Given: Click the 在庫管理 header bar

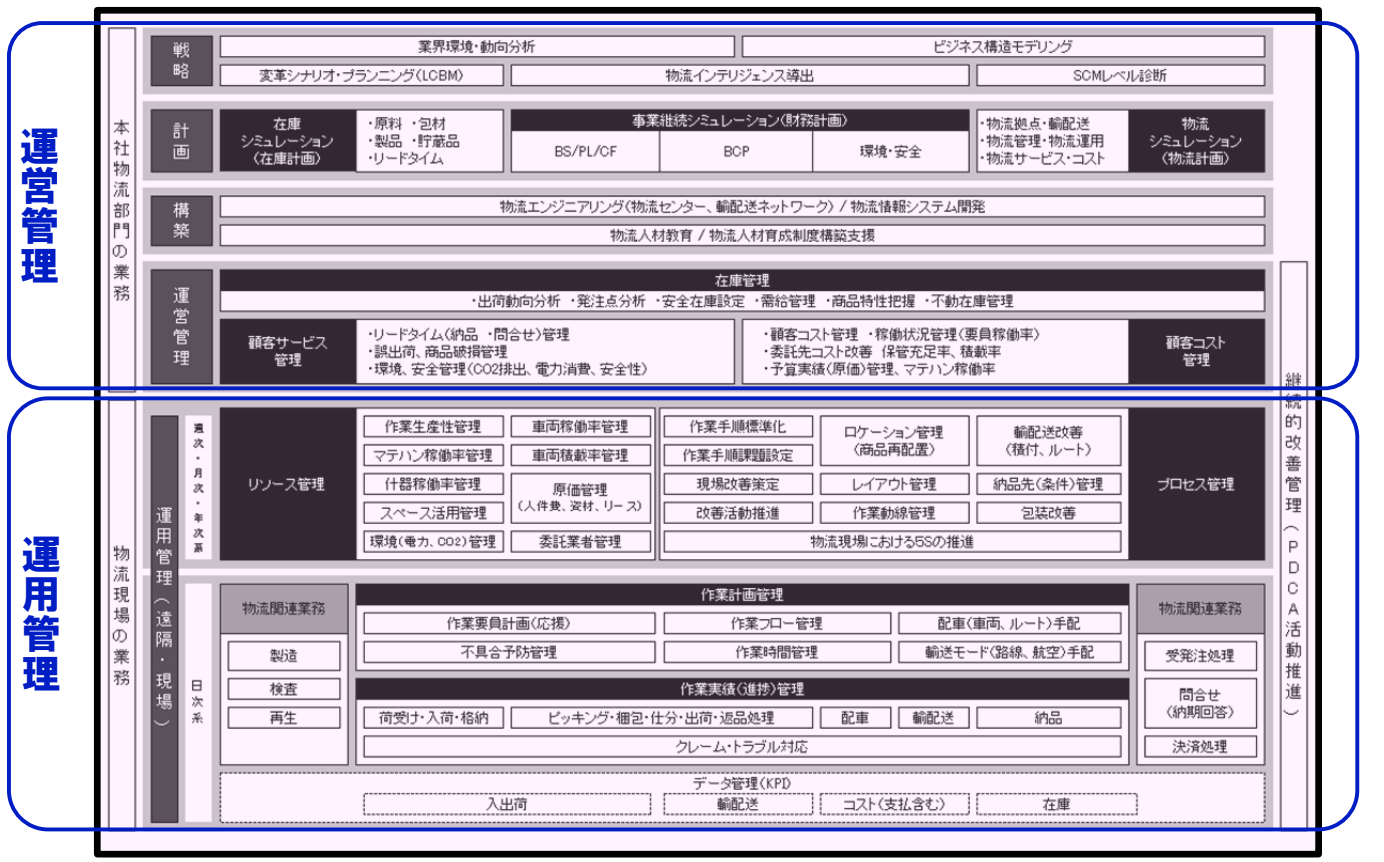Looking at the screenshot, I should click(x=742, y=280).
